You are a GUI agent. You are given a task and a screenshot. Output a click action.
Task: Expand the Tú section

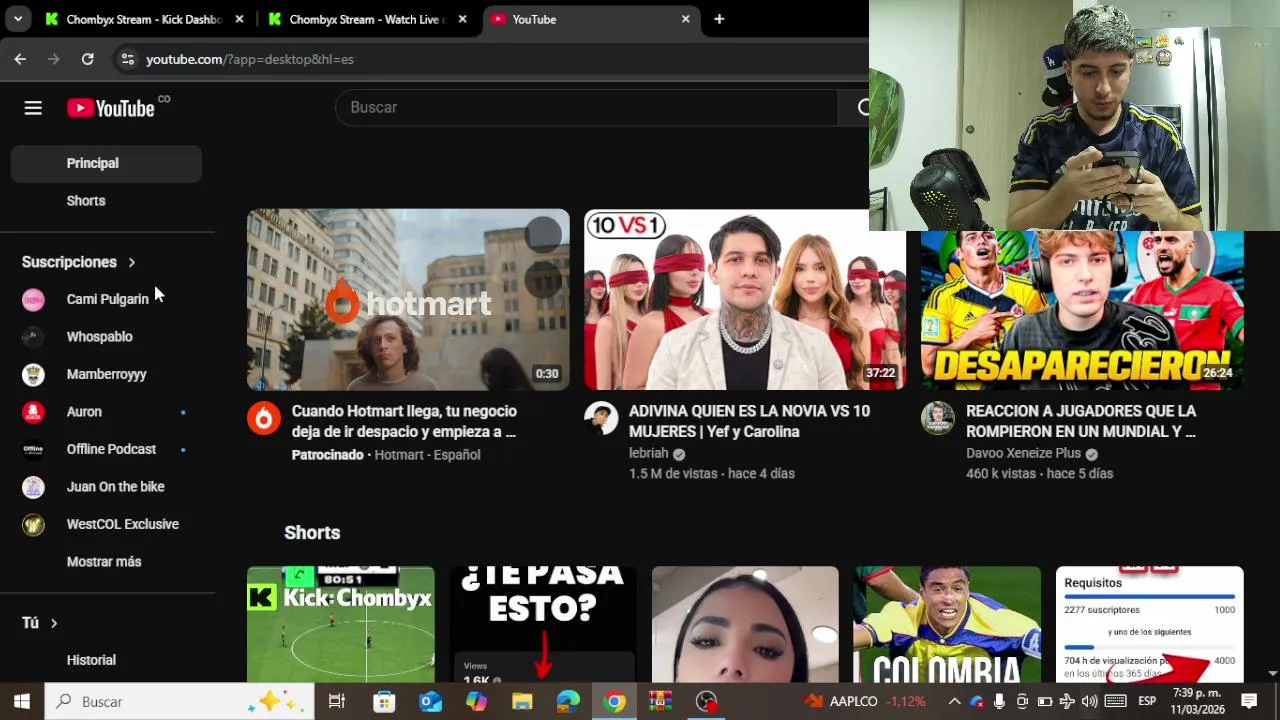(40, 623)
